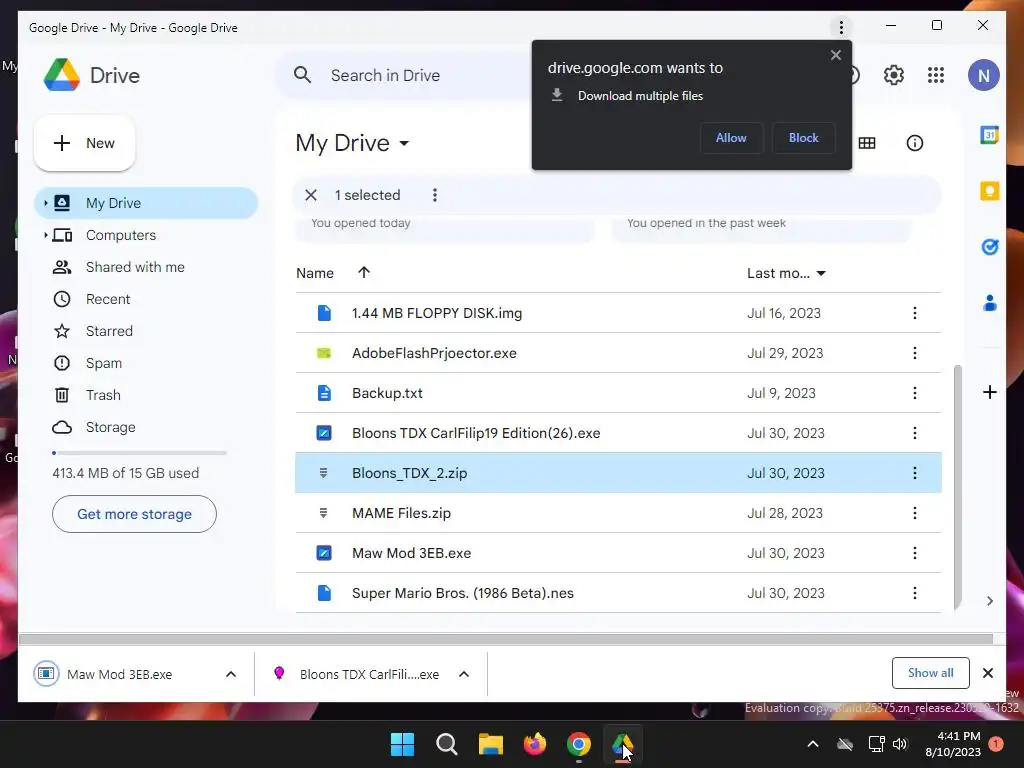Show all downloads
Viewport: 1024px width, 768px height.
pyautogui.click(x=931, y=673)
